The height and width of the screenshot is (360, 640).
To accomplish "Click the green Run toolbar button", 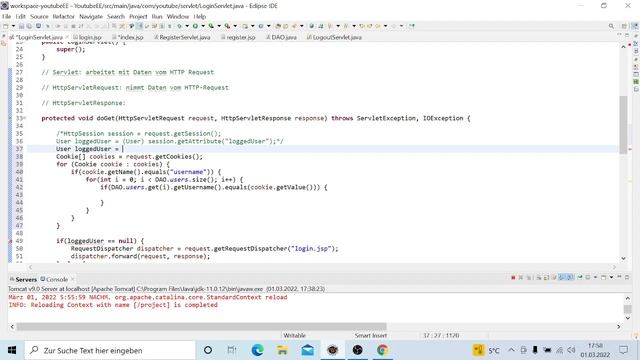I will 195,26.
